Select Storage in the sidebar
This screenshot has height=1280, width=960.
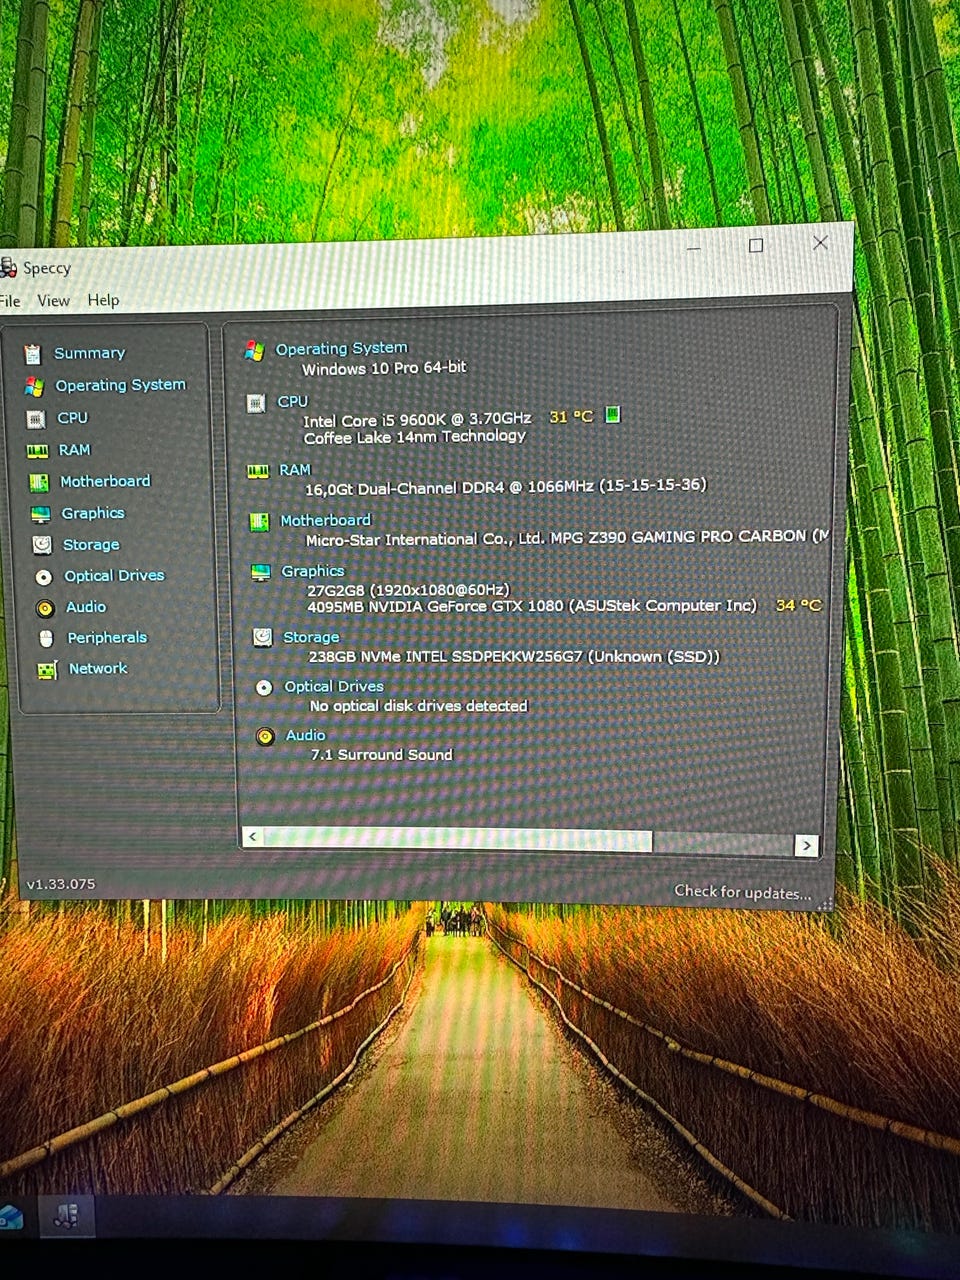click(91, 545)
